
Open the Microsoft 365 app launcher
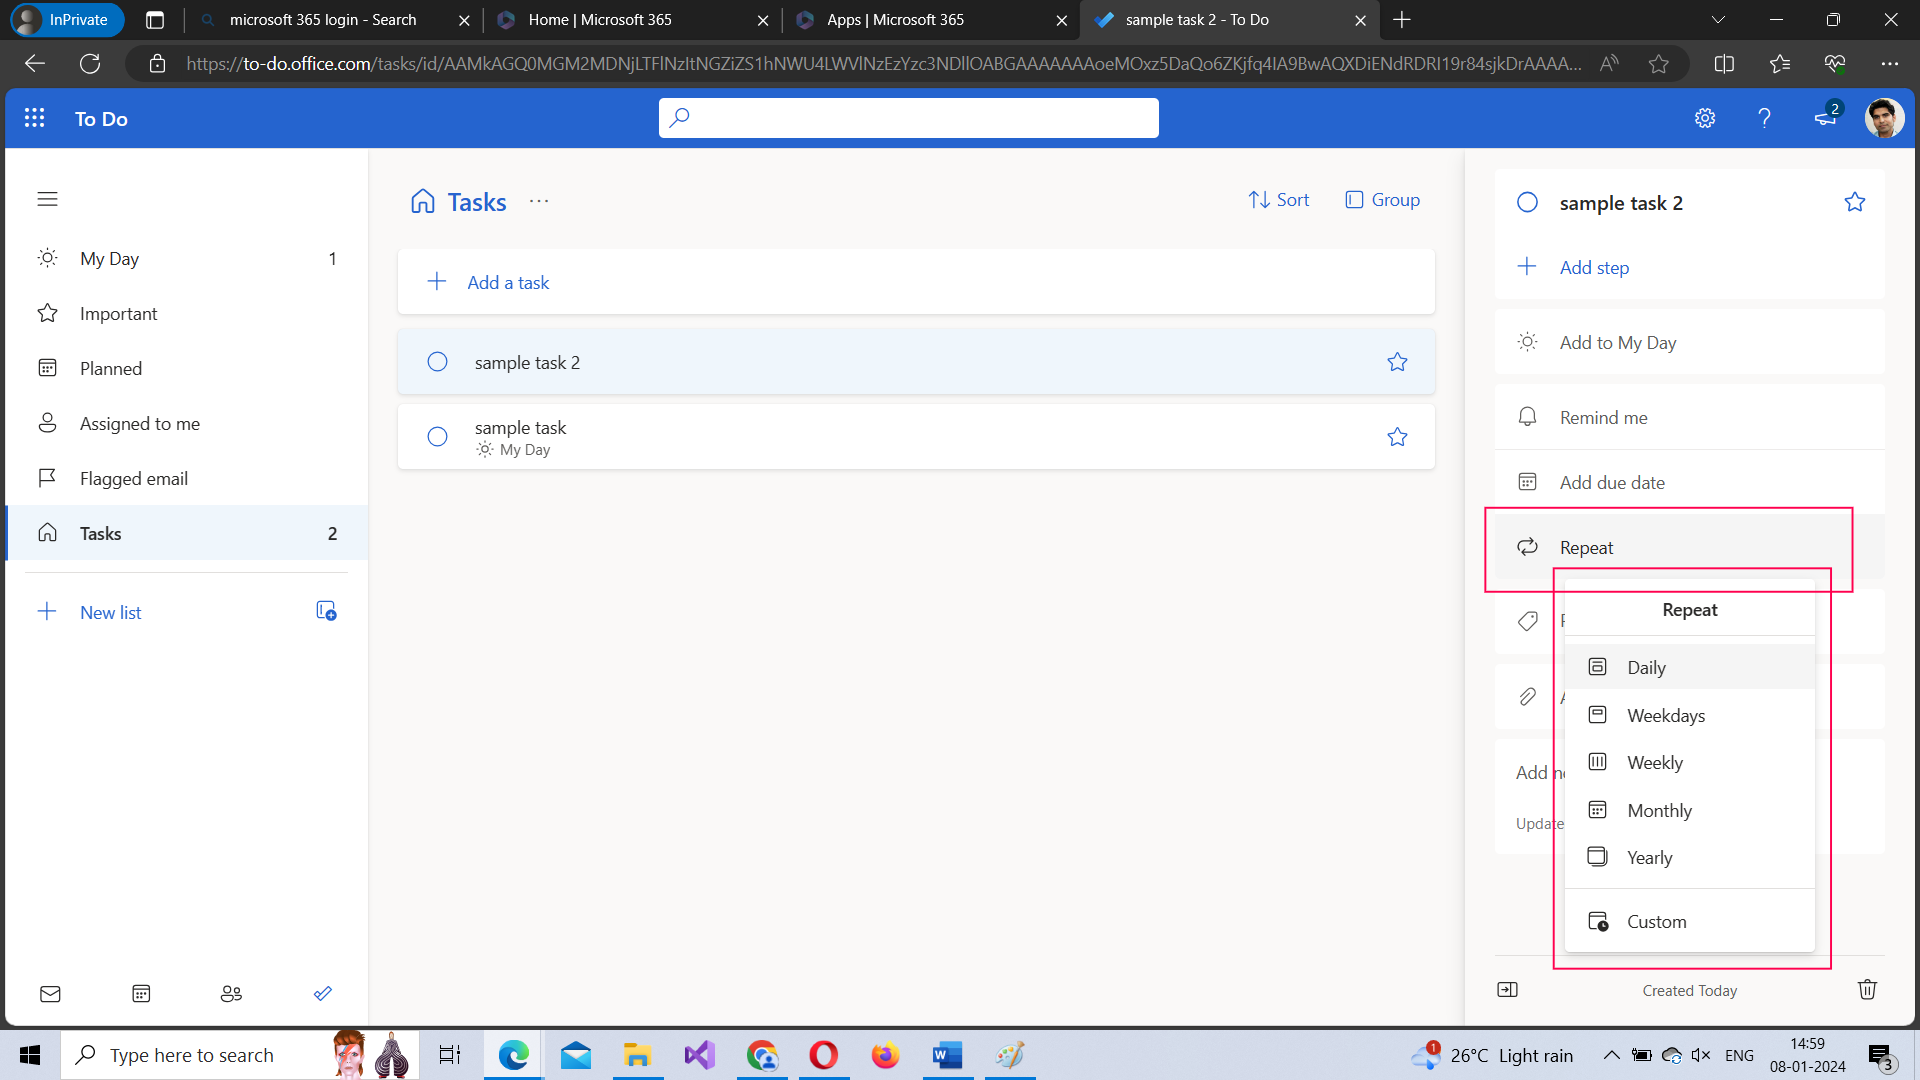34,118
